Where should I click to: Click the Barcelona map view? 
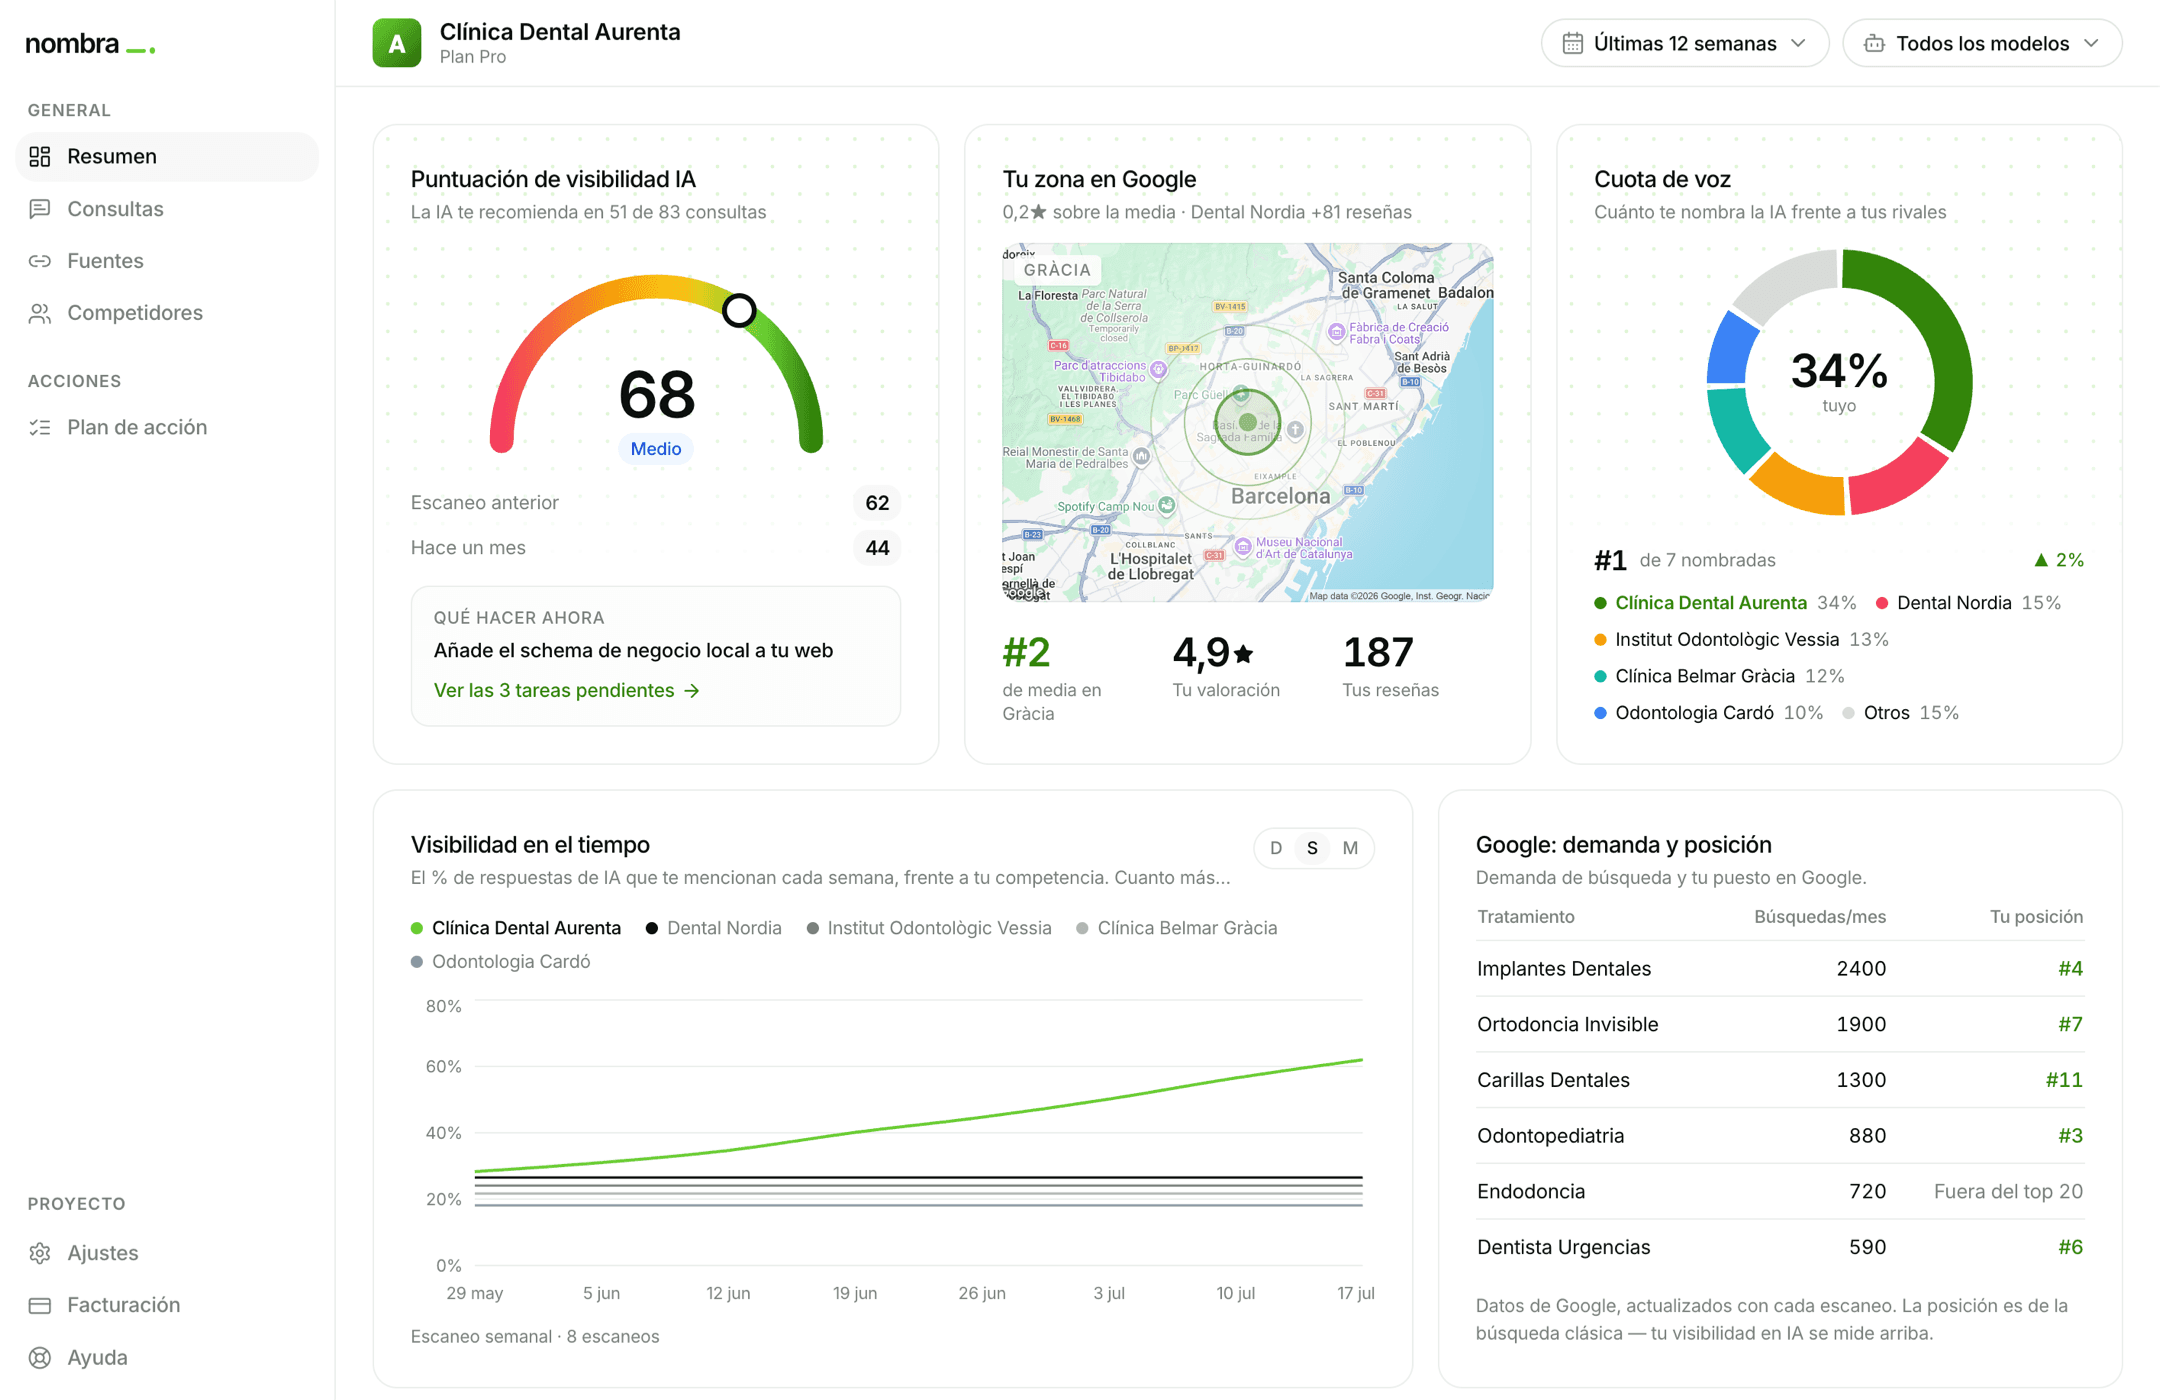click(x=1248, y=422)
